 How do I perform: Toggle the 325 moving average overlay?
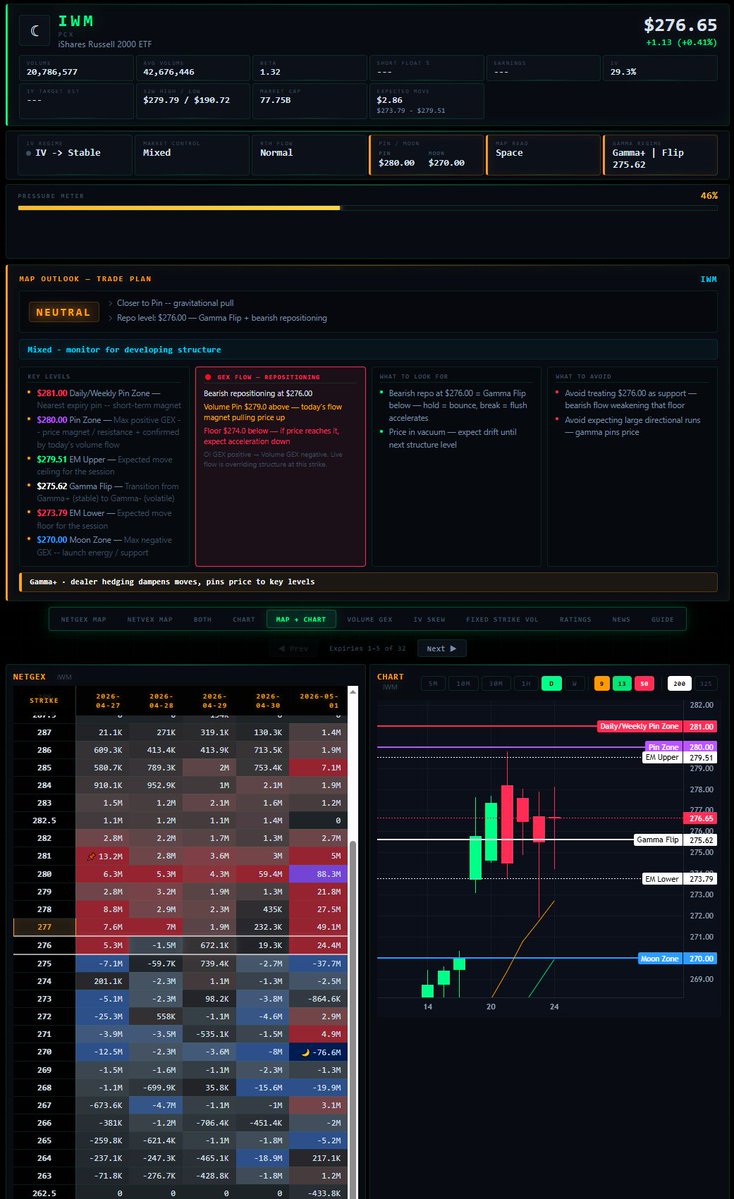706,684
